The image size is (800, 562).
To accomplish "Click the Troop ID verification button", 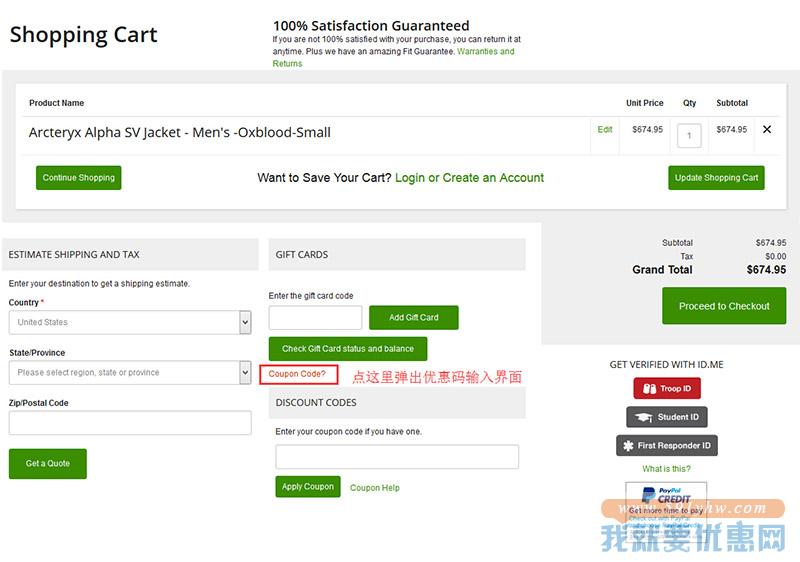I will (x=667, y=388).
